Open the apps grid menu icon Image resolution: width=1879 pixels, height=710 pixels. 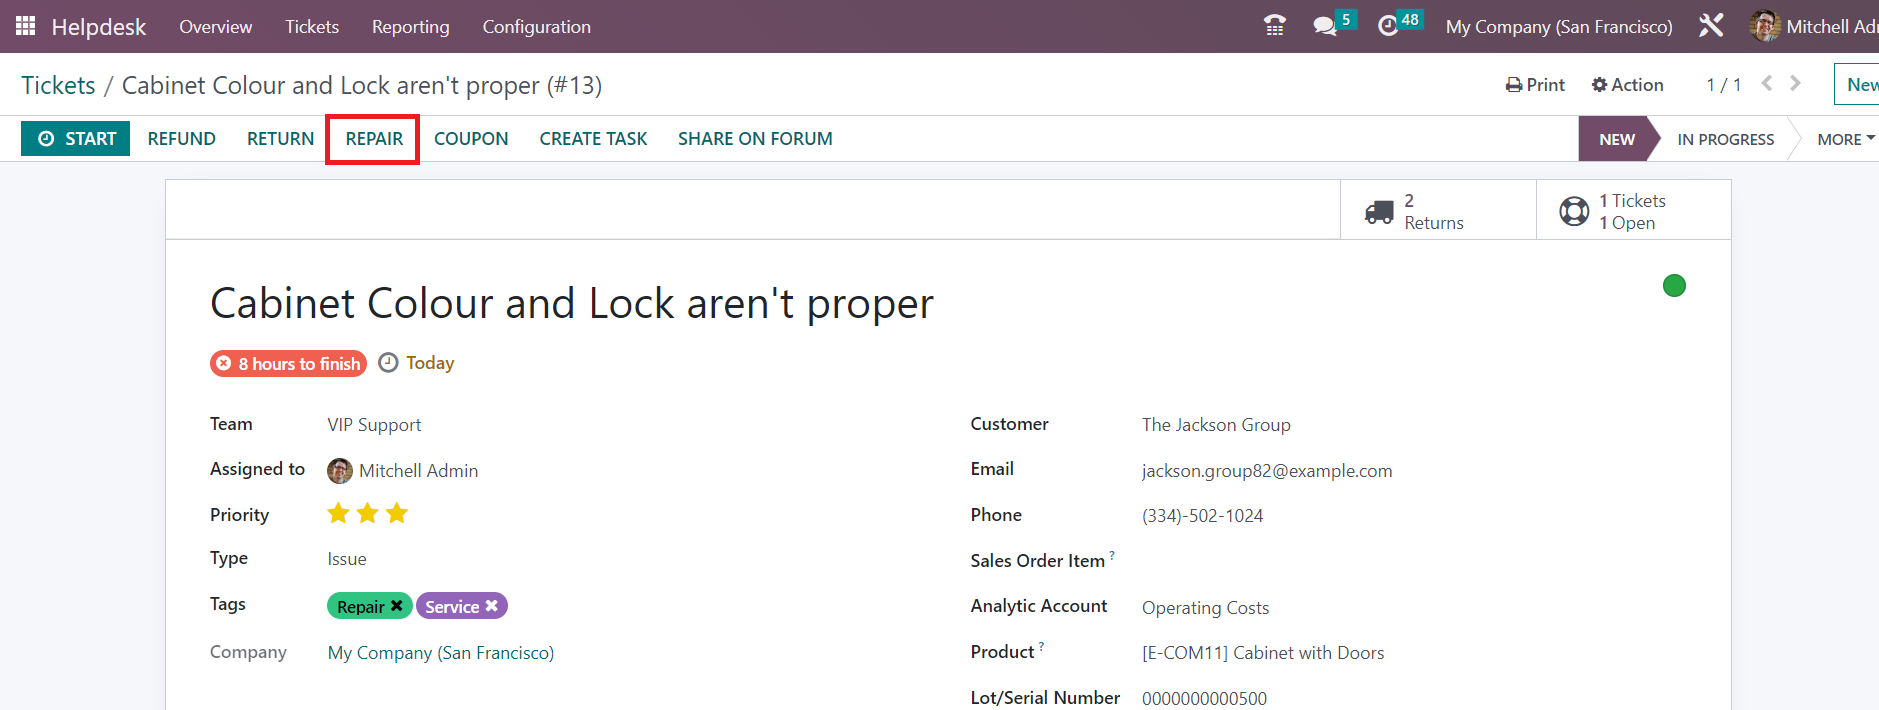[x=25, y=26]
